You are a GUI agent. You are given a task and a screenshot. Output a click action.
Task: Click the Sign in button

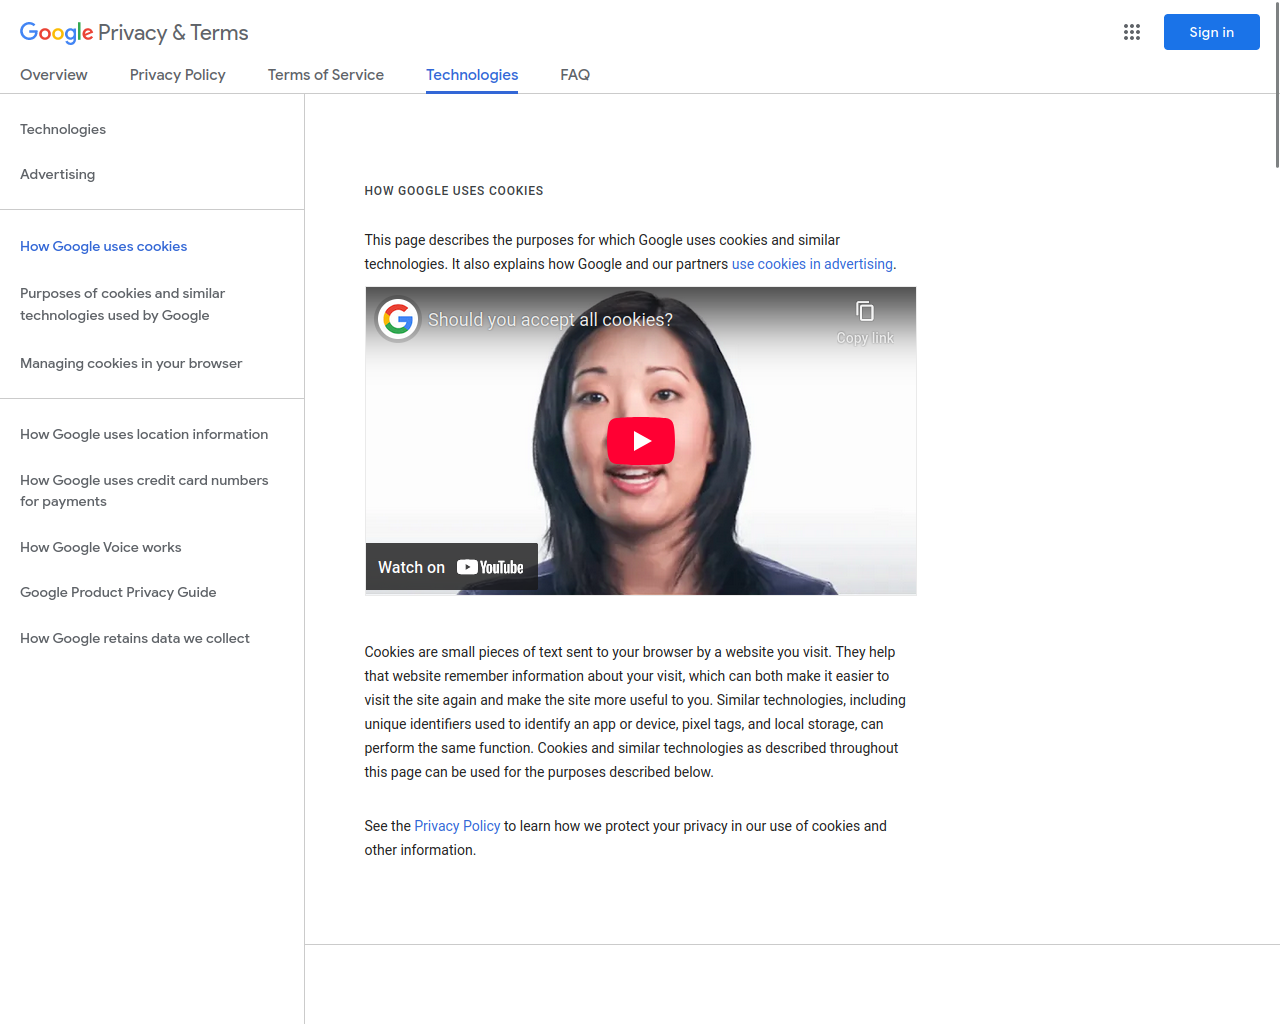pos(1212,32)
